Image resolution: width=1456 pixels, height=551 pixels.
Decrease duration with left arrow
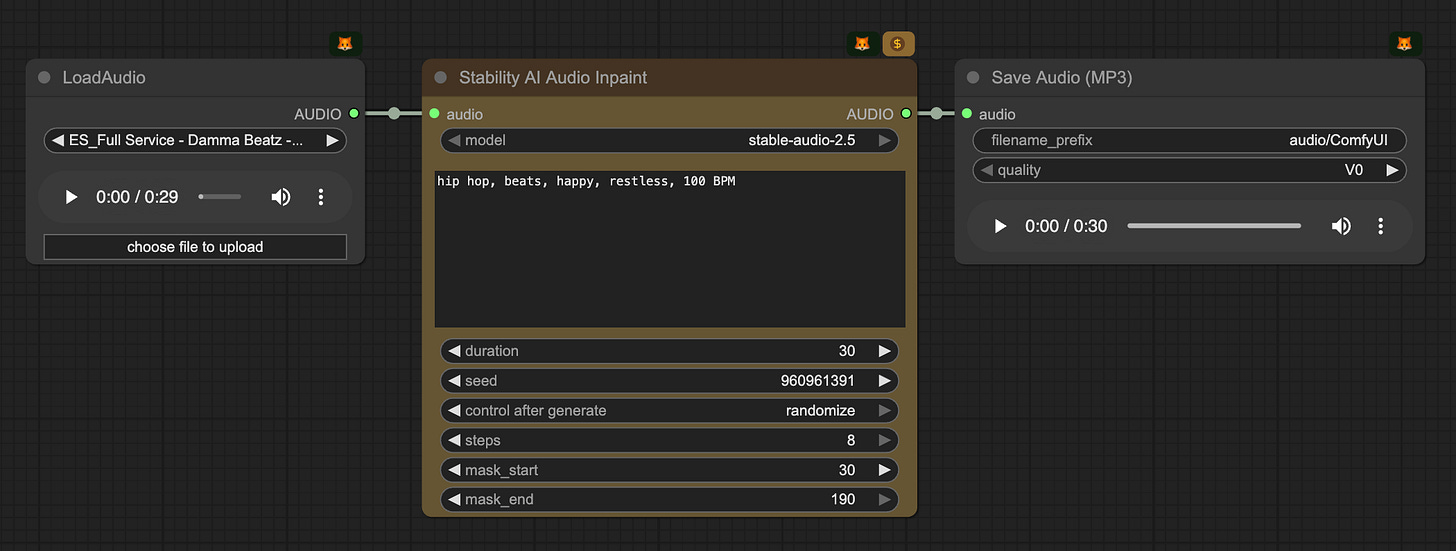pos(454,351)
